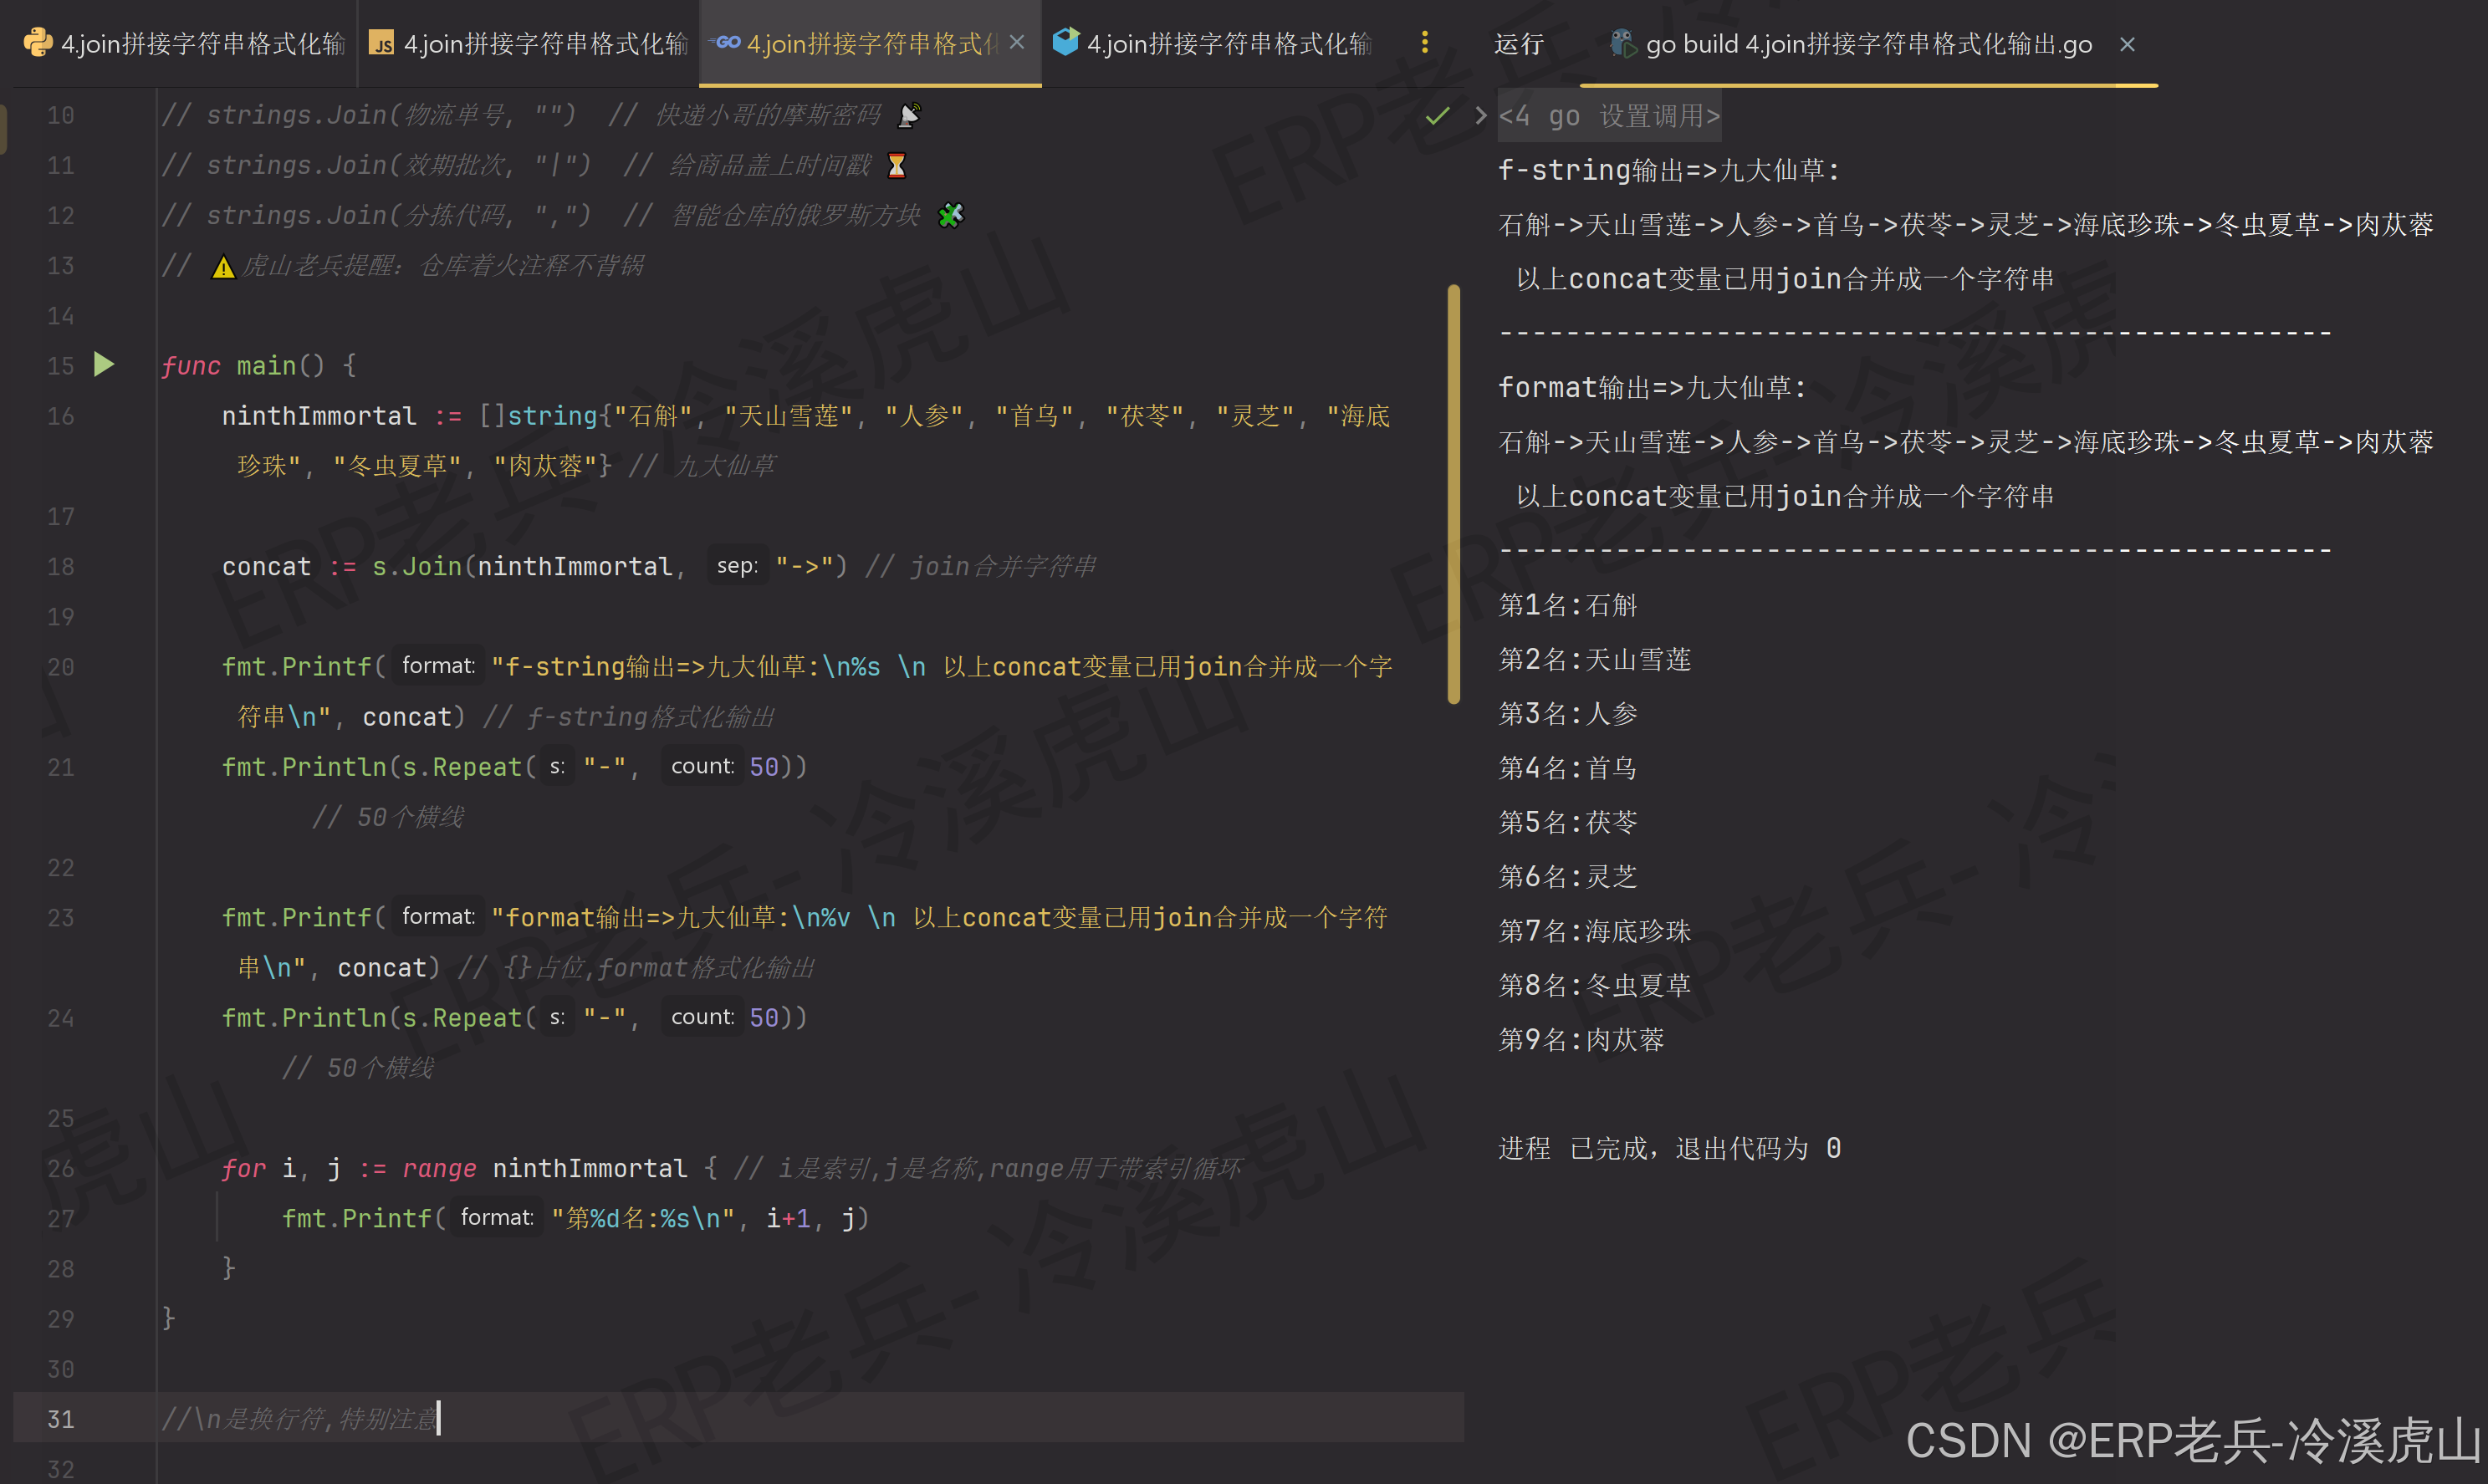This screenshot has height=1484, width=2488.
Task: Switch to the 运行 tab
Action: coord(1518,43)
